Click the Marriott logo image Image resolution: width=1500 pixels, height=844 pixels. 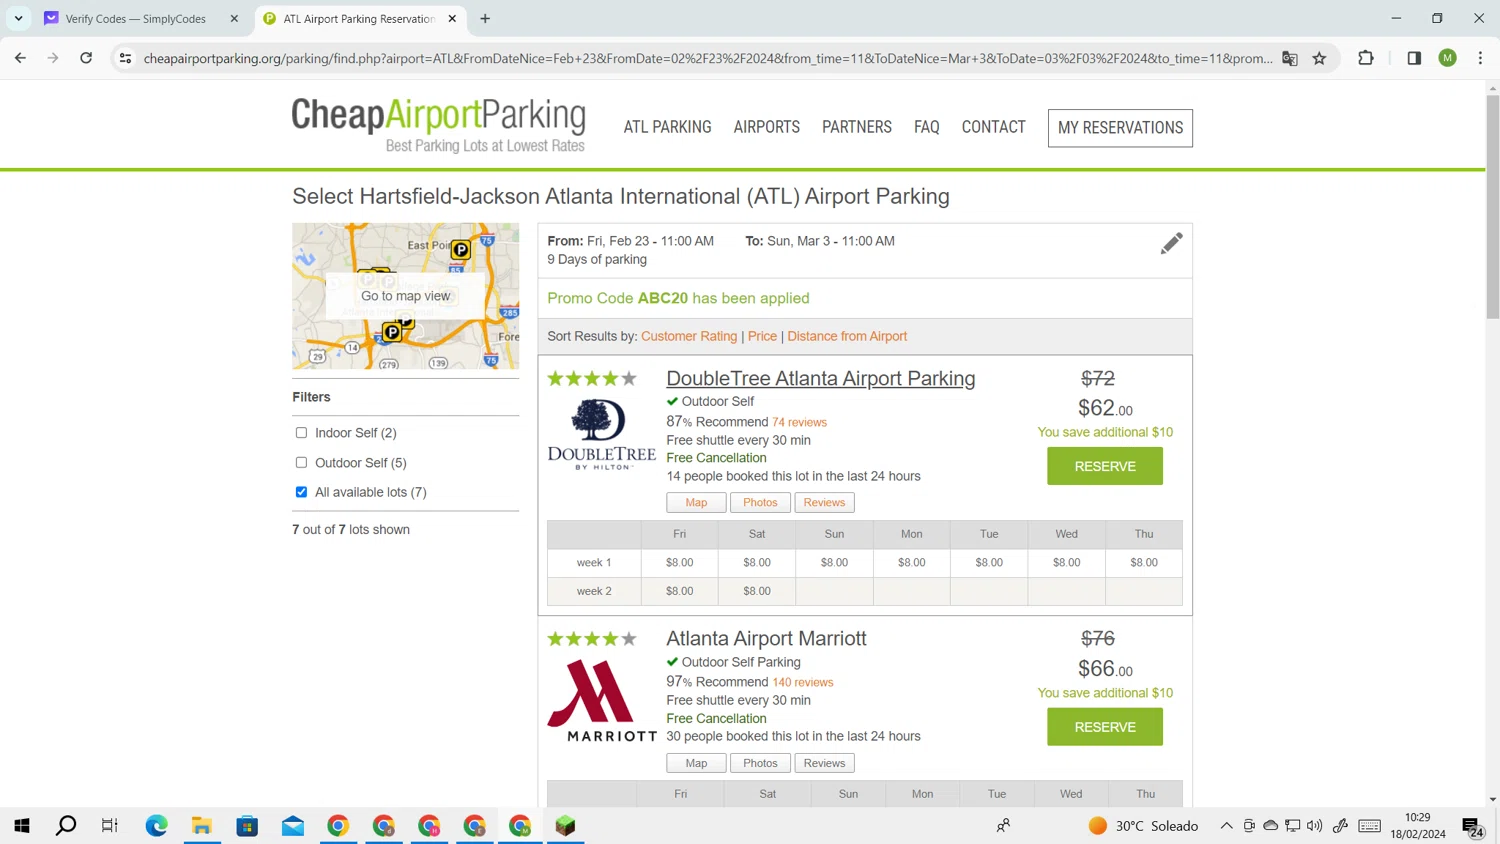click(x=601, y=700)
